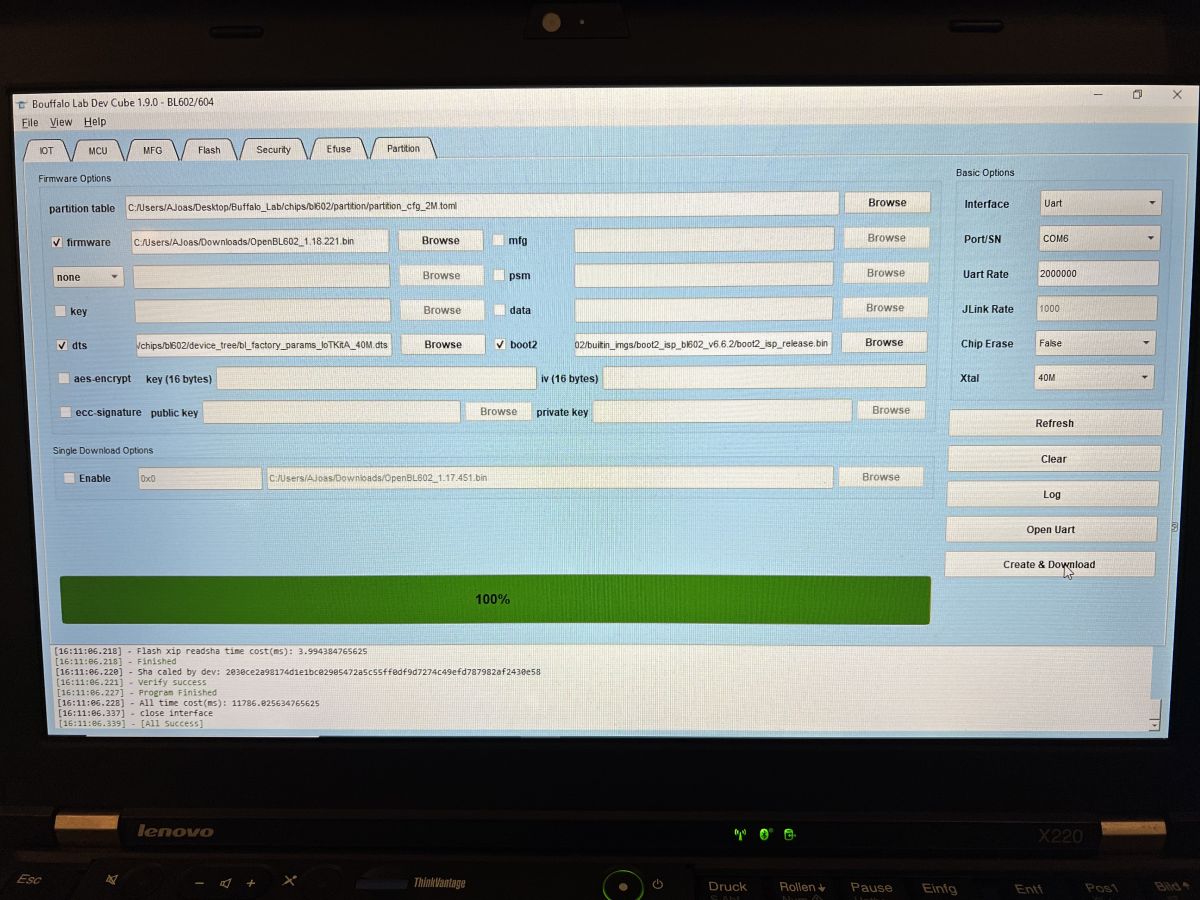Click the Log button
The width and height of the screenshot is (1200, 900).
pos(1052,494)
